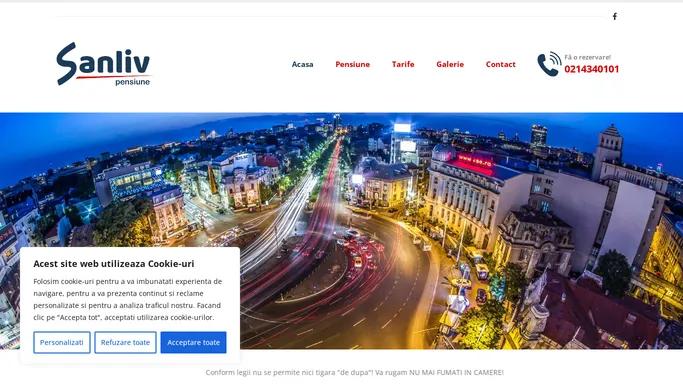Call reservation number 0214340101
This screenshot has width=683, height=384.
592,69
